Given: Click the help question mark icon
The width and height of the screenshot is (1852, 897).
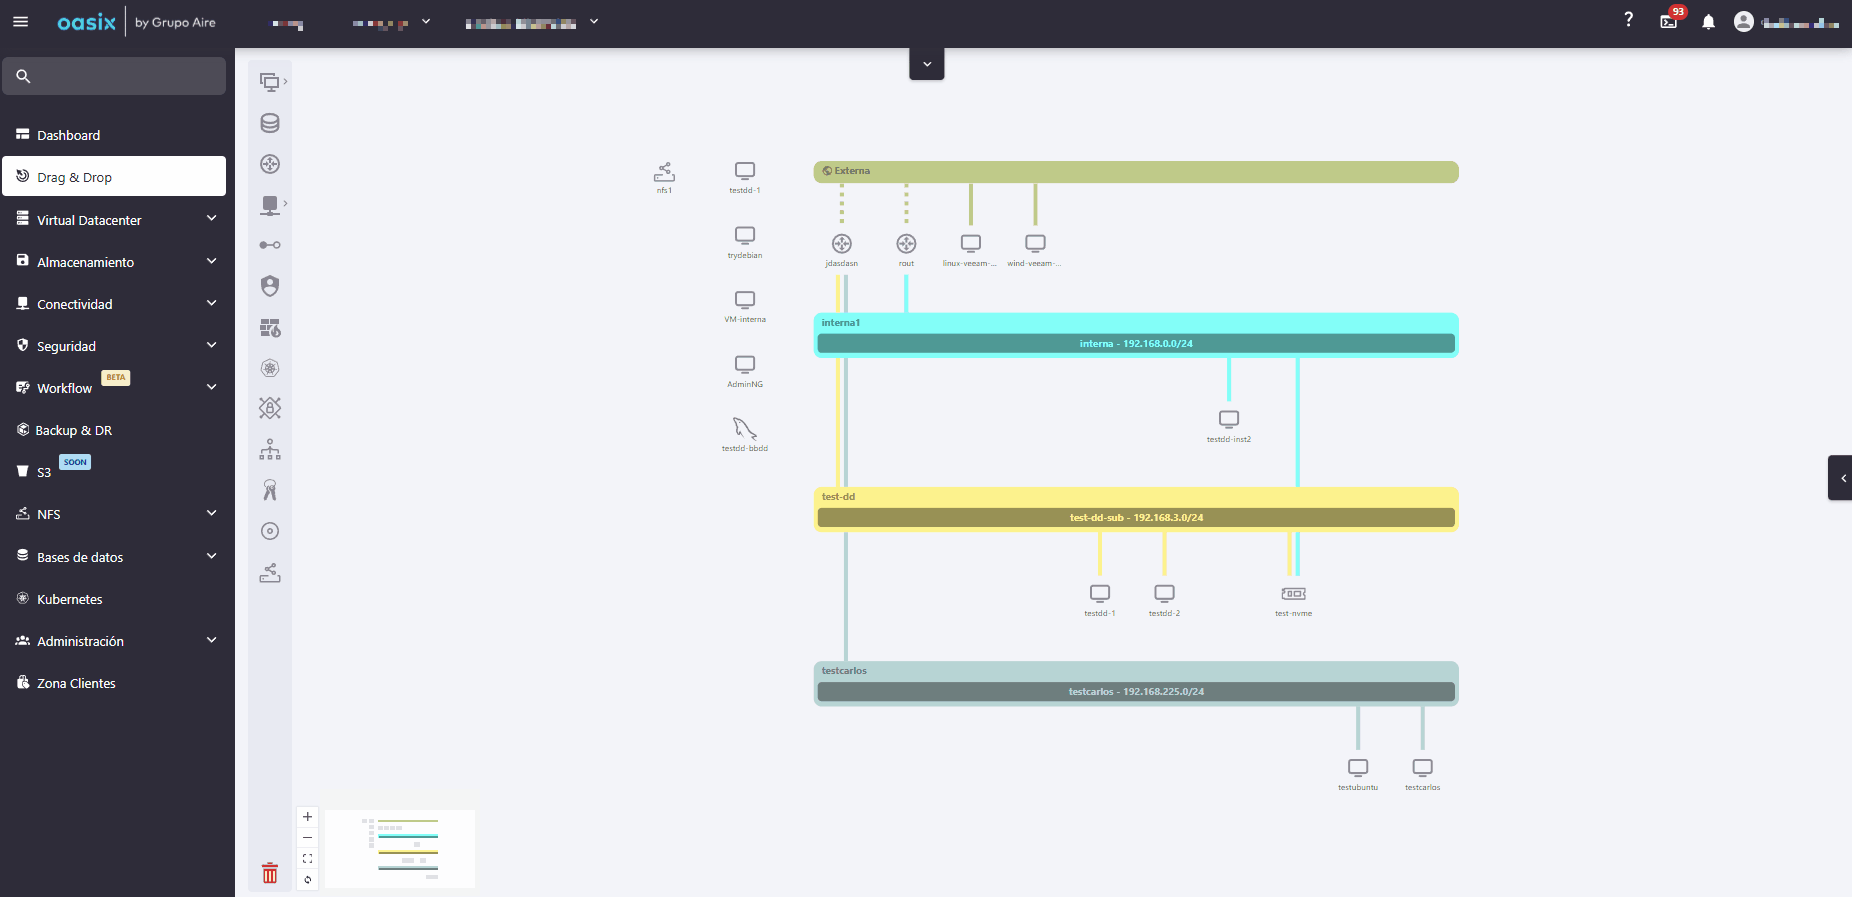Looking at the screenshot, I should (1628, 20).
